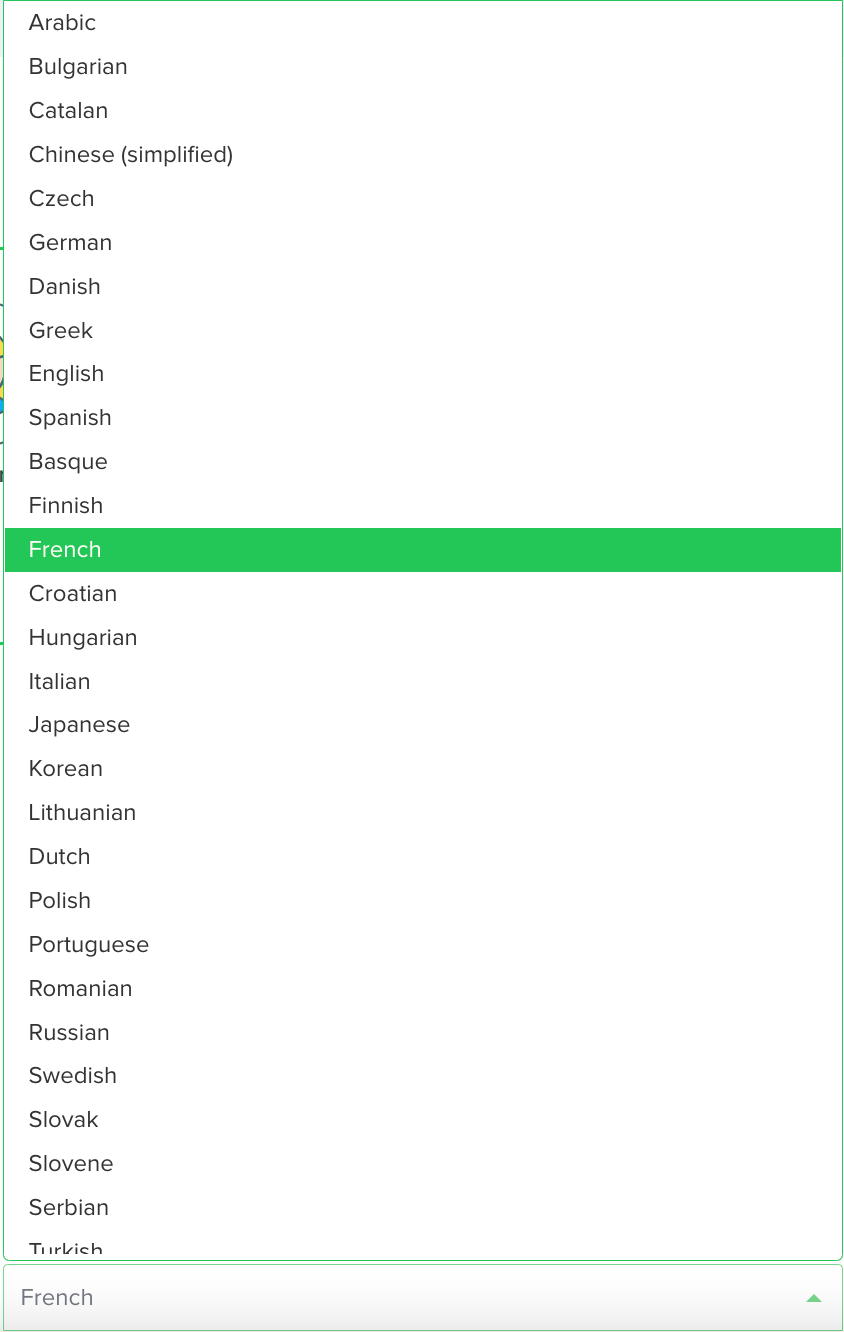Select Czech language entry
This screenshot has height=1332, width=844.
point(422,198)
